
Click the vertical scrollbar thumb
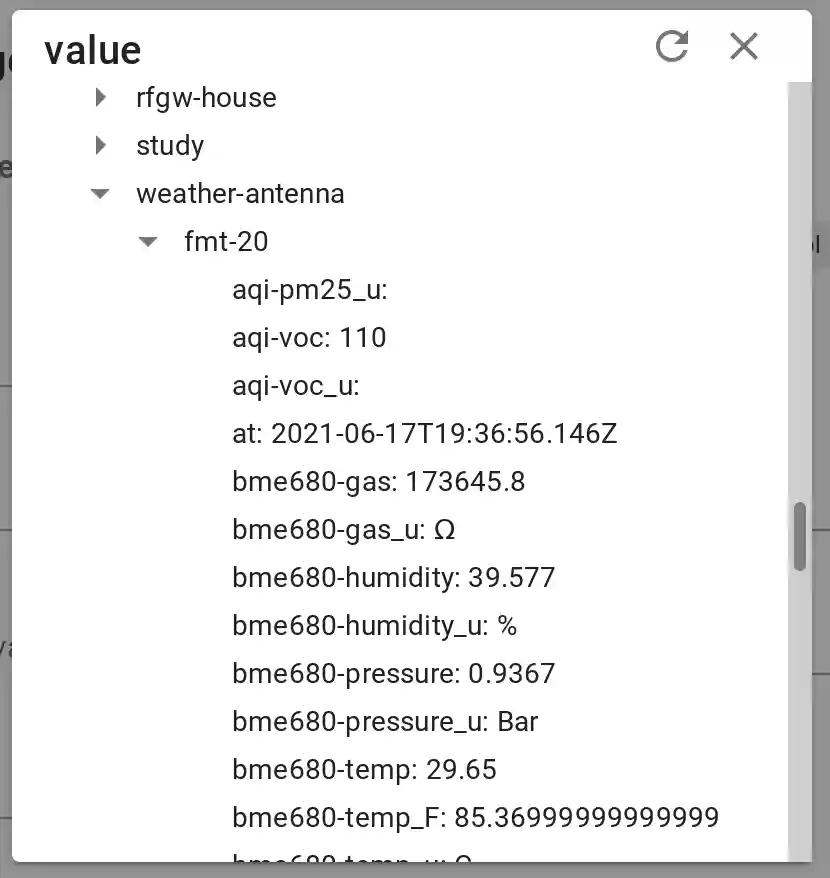click(x=799, y=537)
